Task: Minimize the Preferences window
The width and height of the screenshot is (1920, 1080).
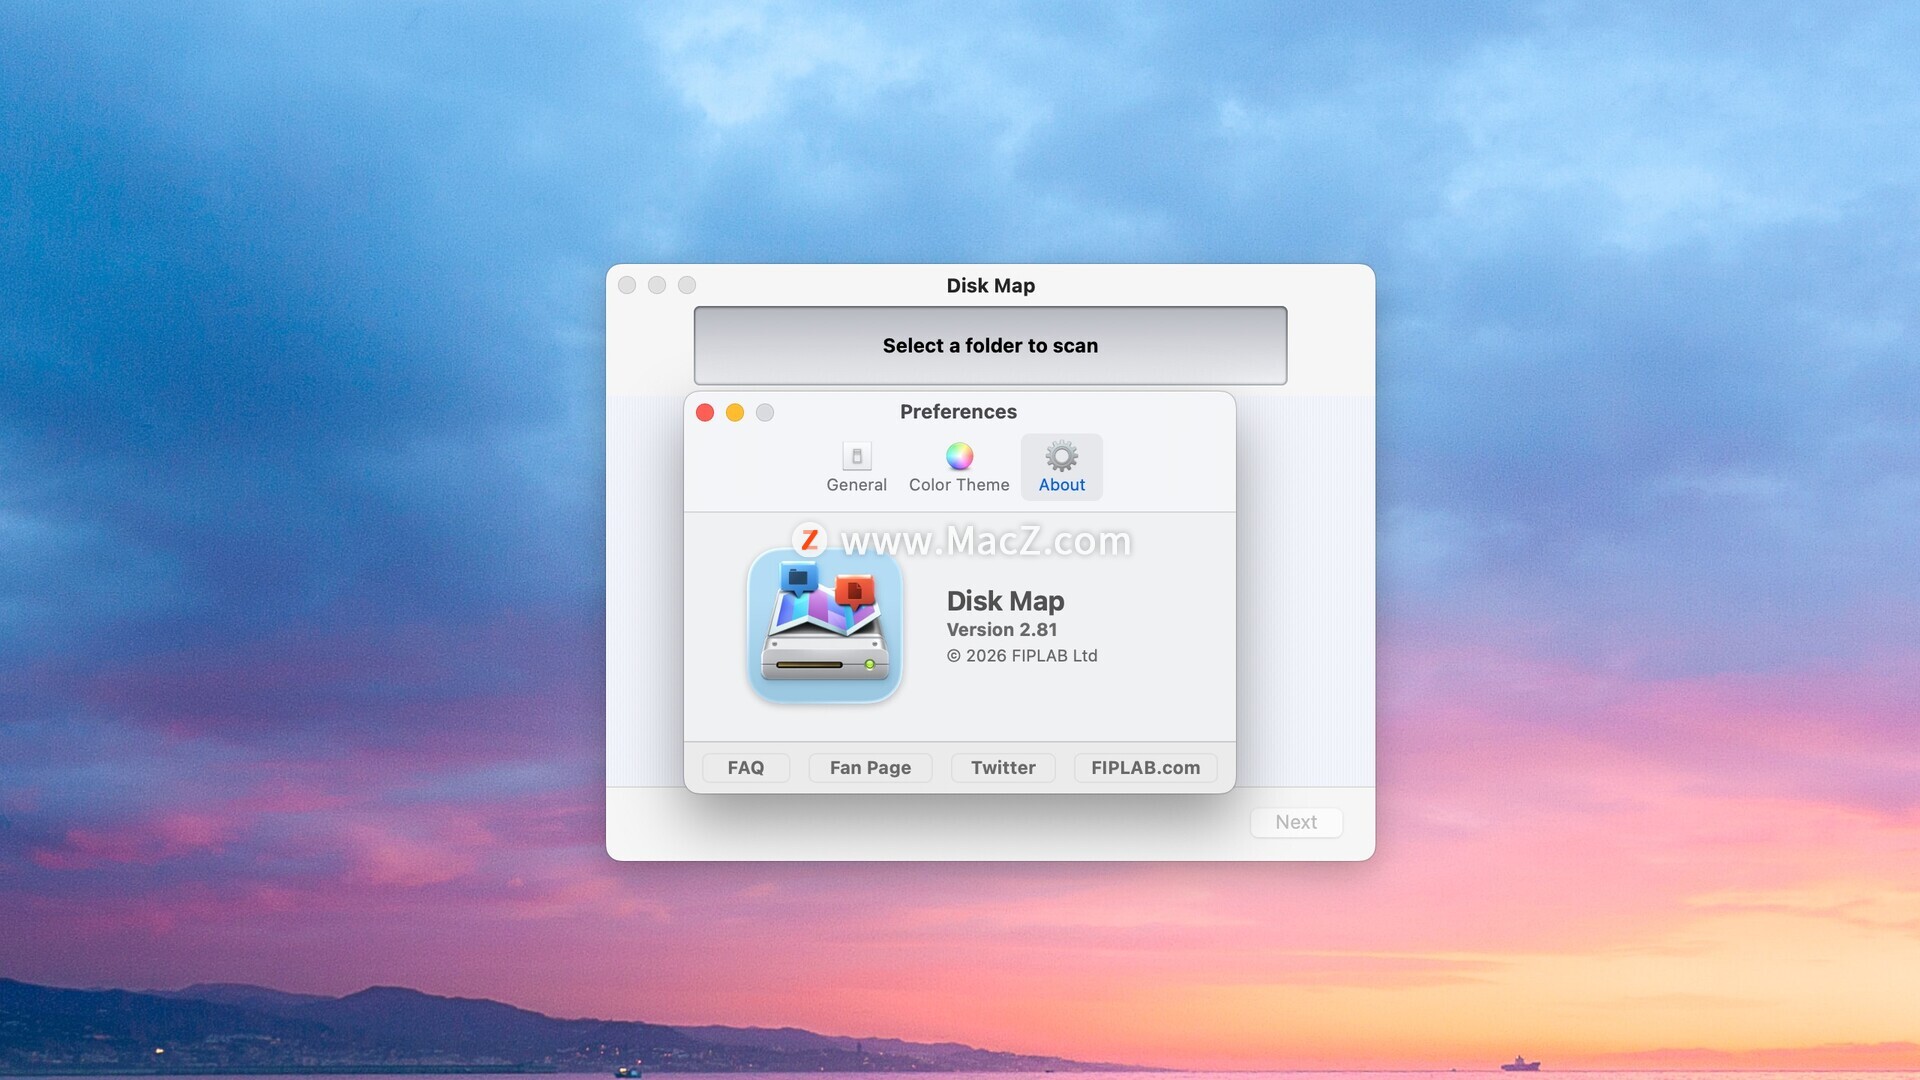Action: tap(735, 413)
